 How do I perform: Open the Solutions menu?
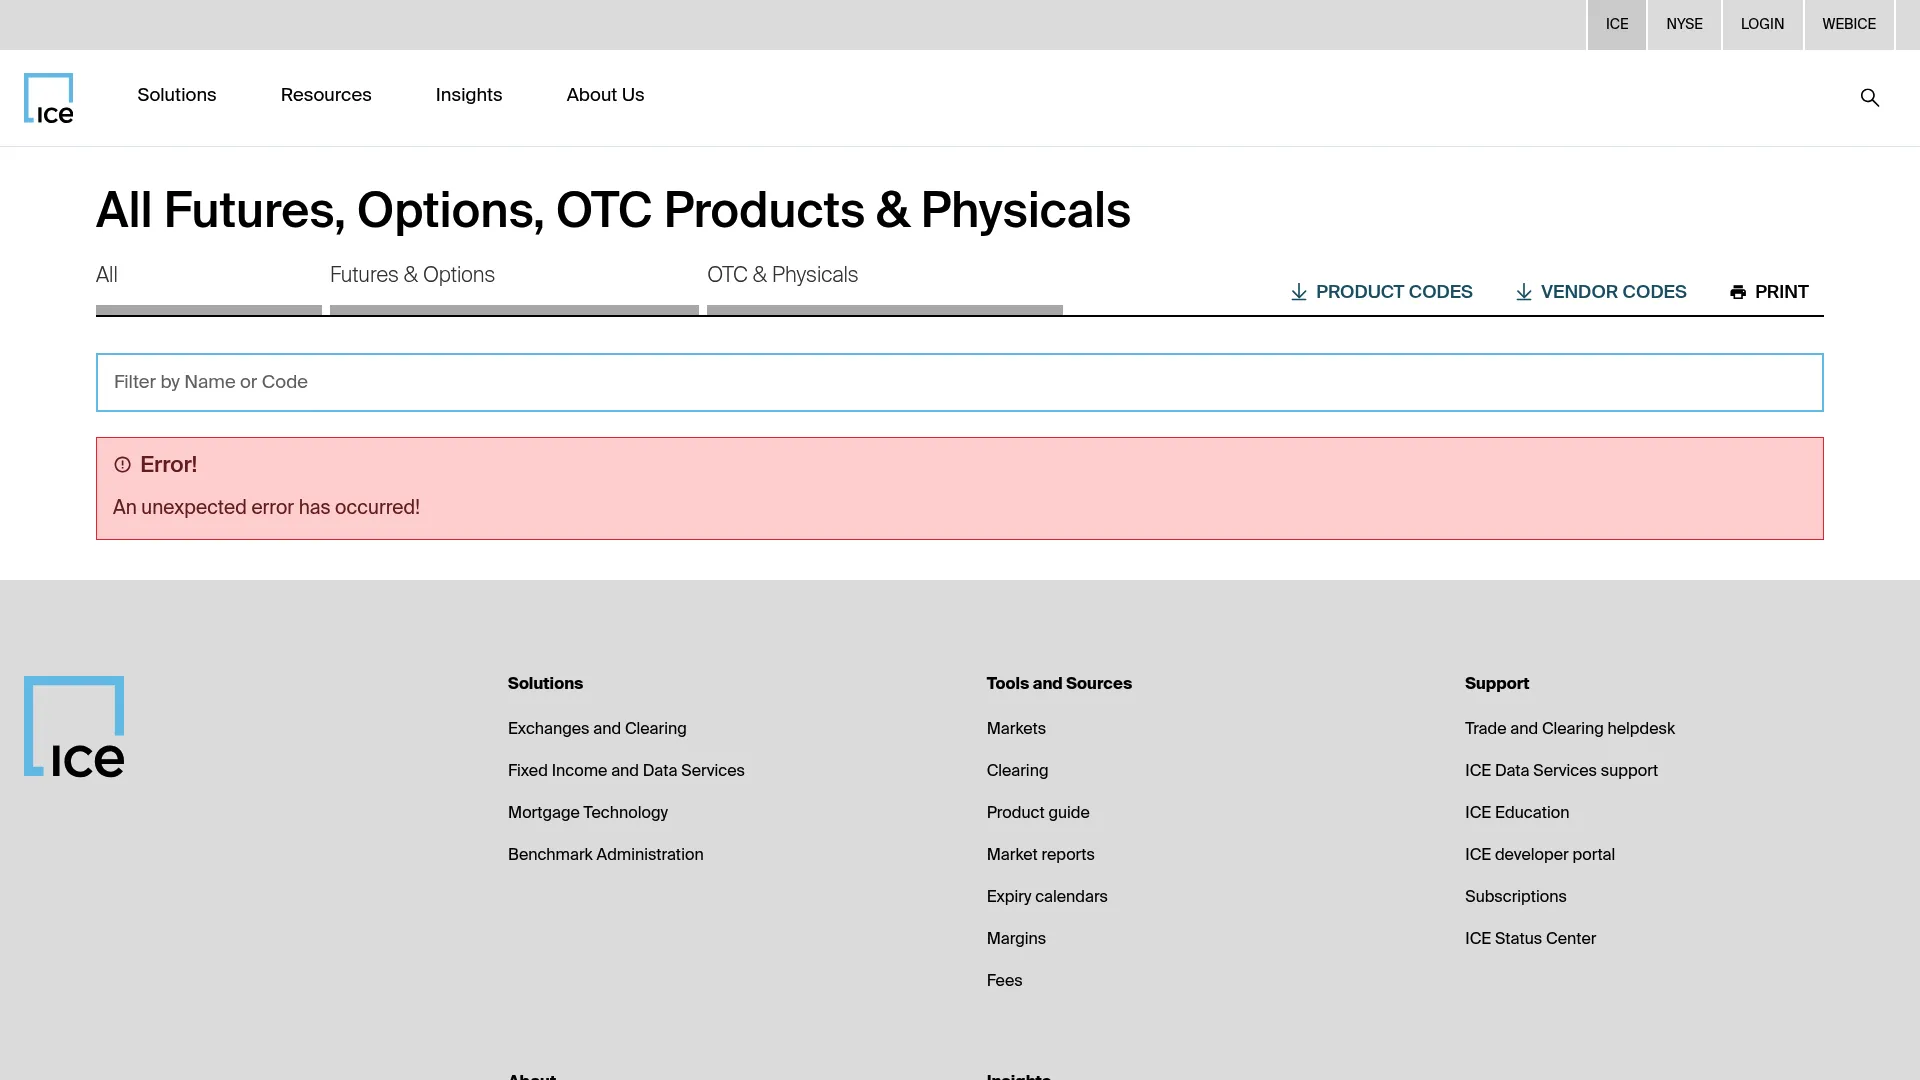(177, 95)
